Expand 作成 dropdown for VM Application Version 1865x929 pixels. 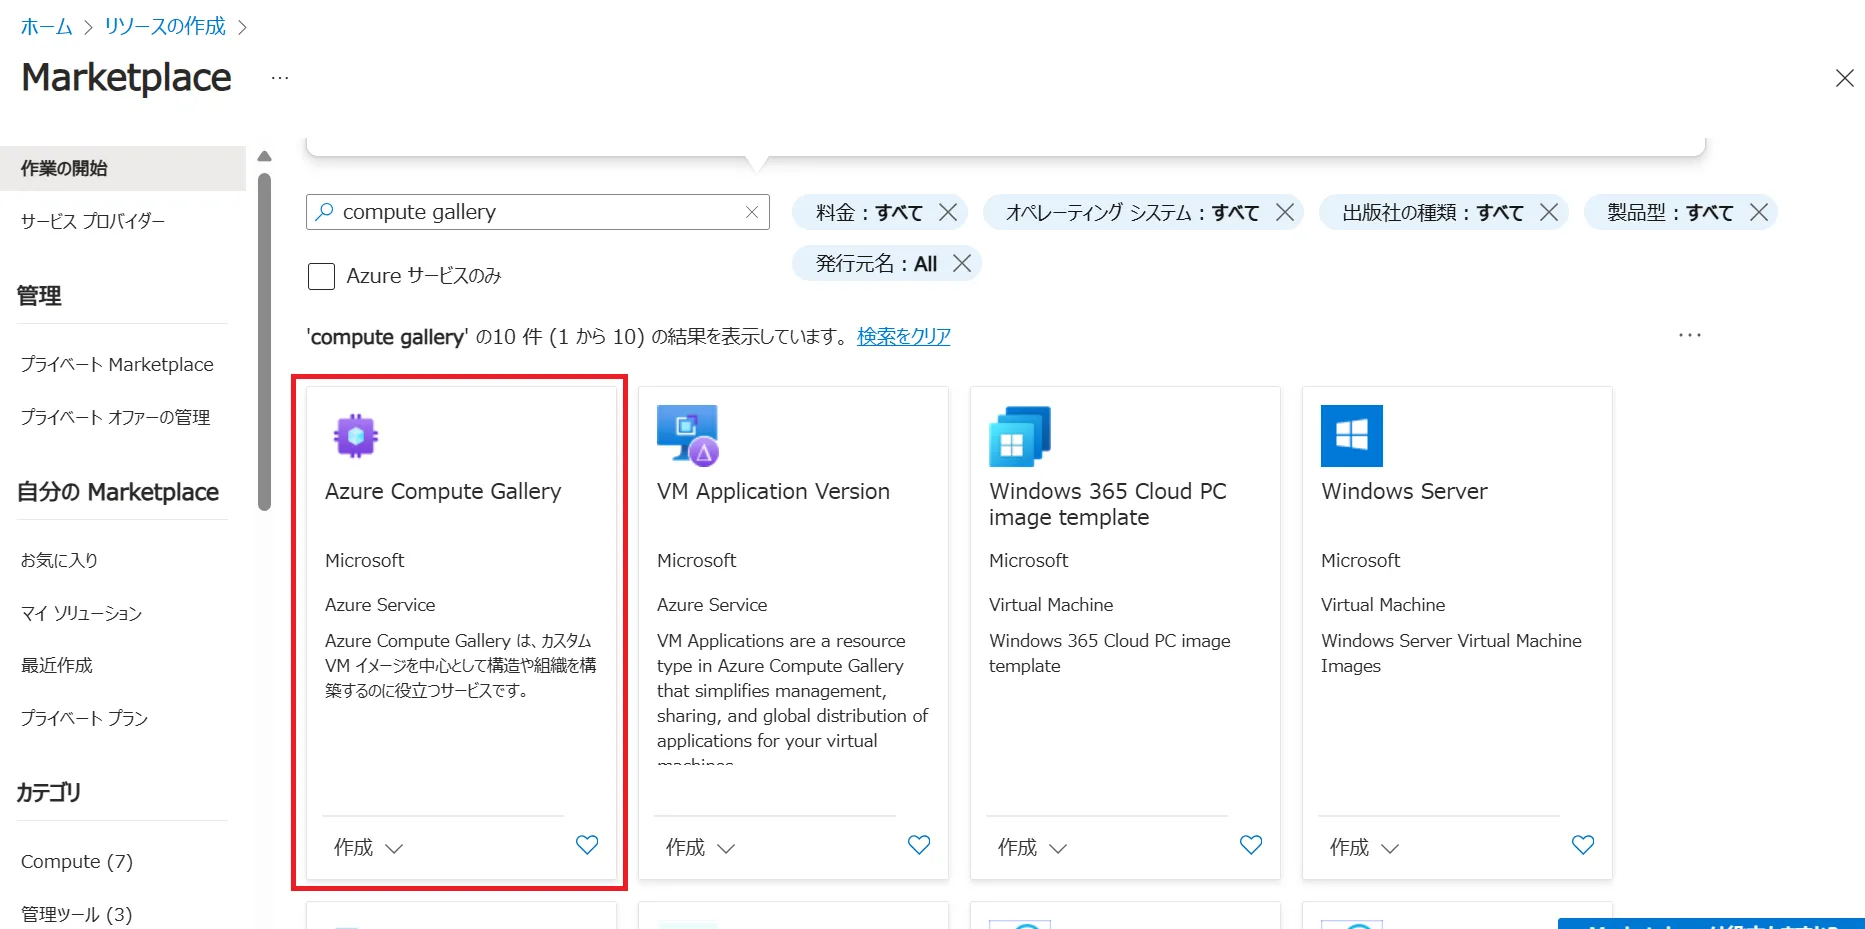[x=700, y=848]
